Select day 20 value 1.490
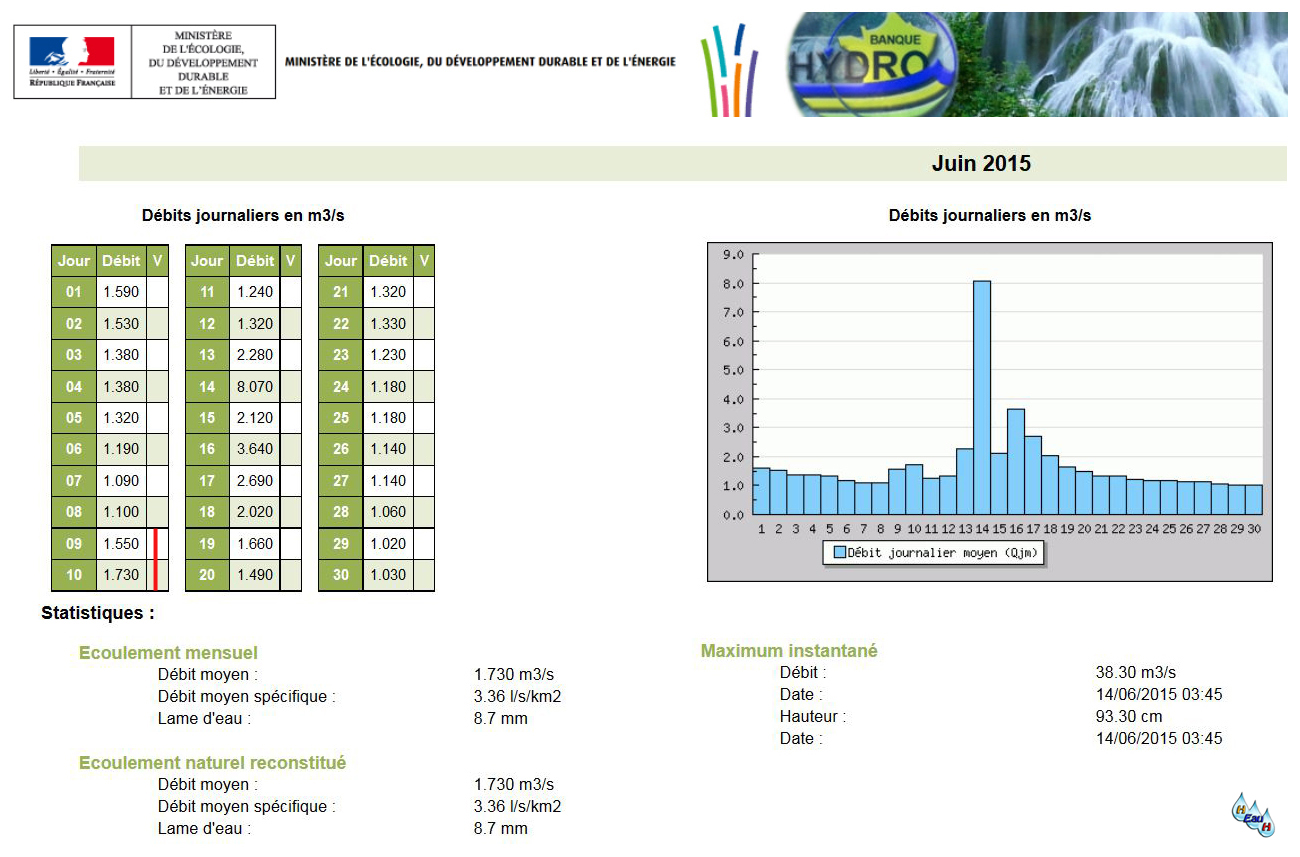This screenshot has width=1300, height=857. coord(255,575)
